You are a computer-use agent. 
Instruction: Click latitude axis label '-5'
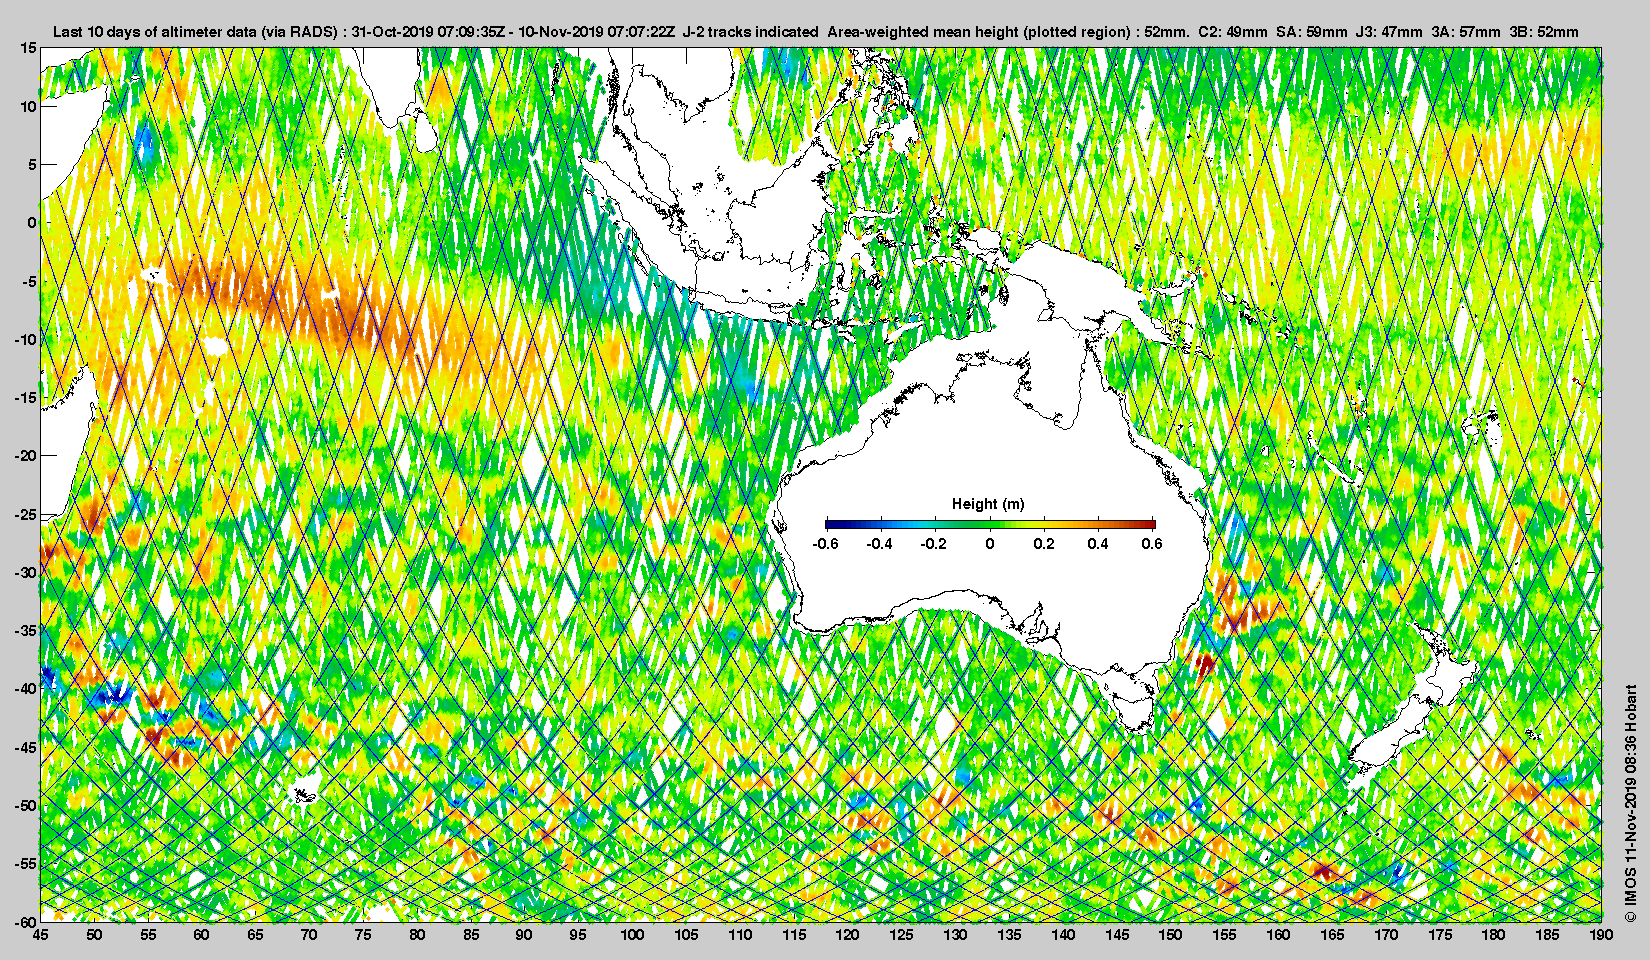(30, 281)
